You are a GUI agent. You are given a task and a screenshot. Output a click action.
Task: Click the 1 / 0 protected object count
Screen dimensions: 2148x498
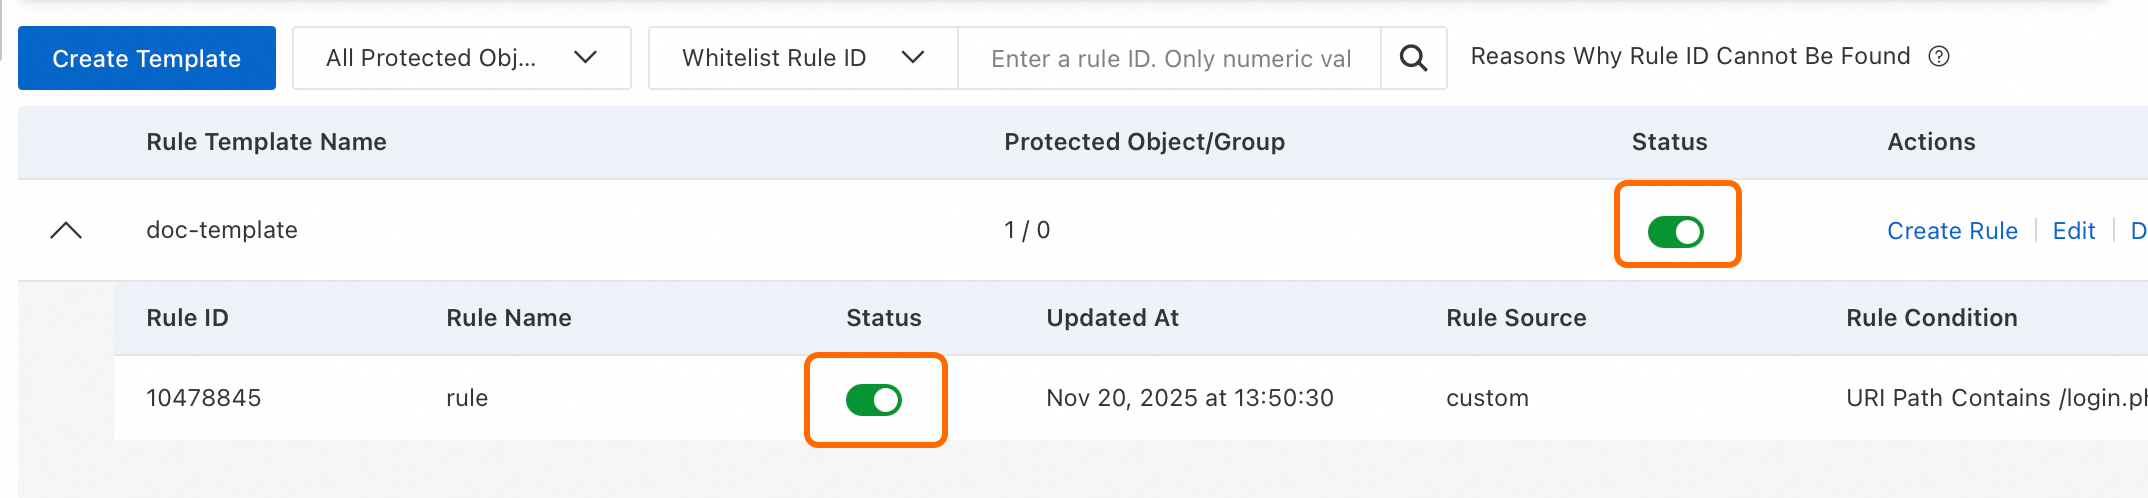pos(1027,230)
